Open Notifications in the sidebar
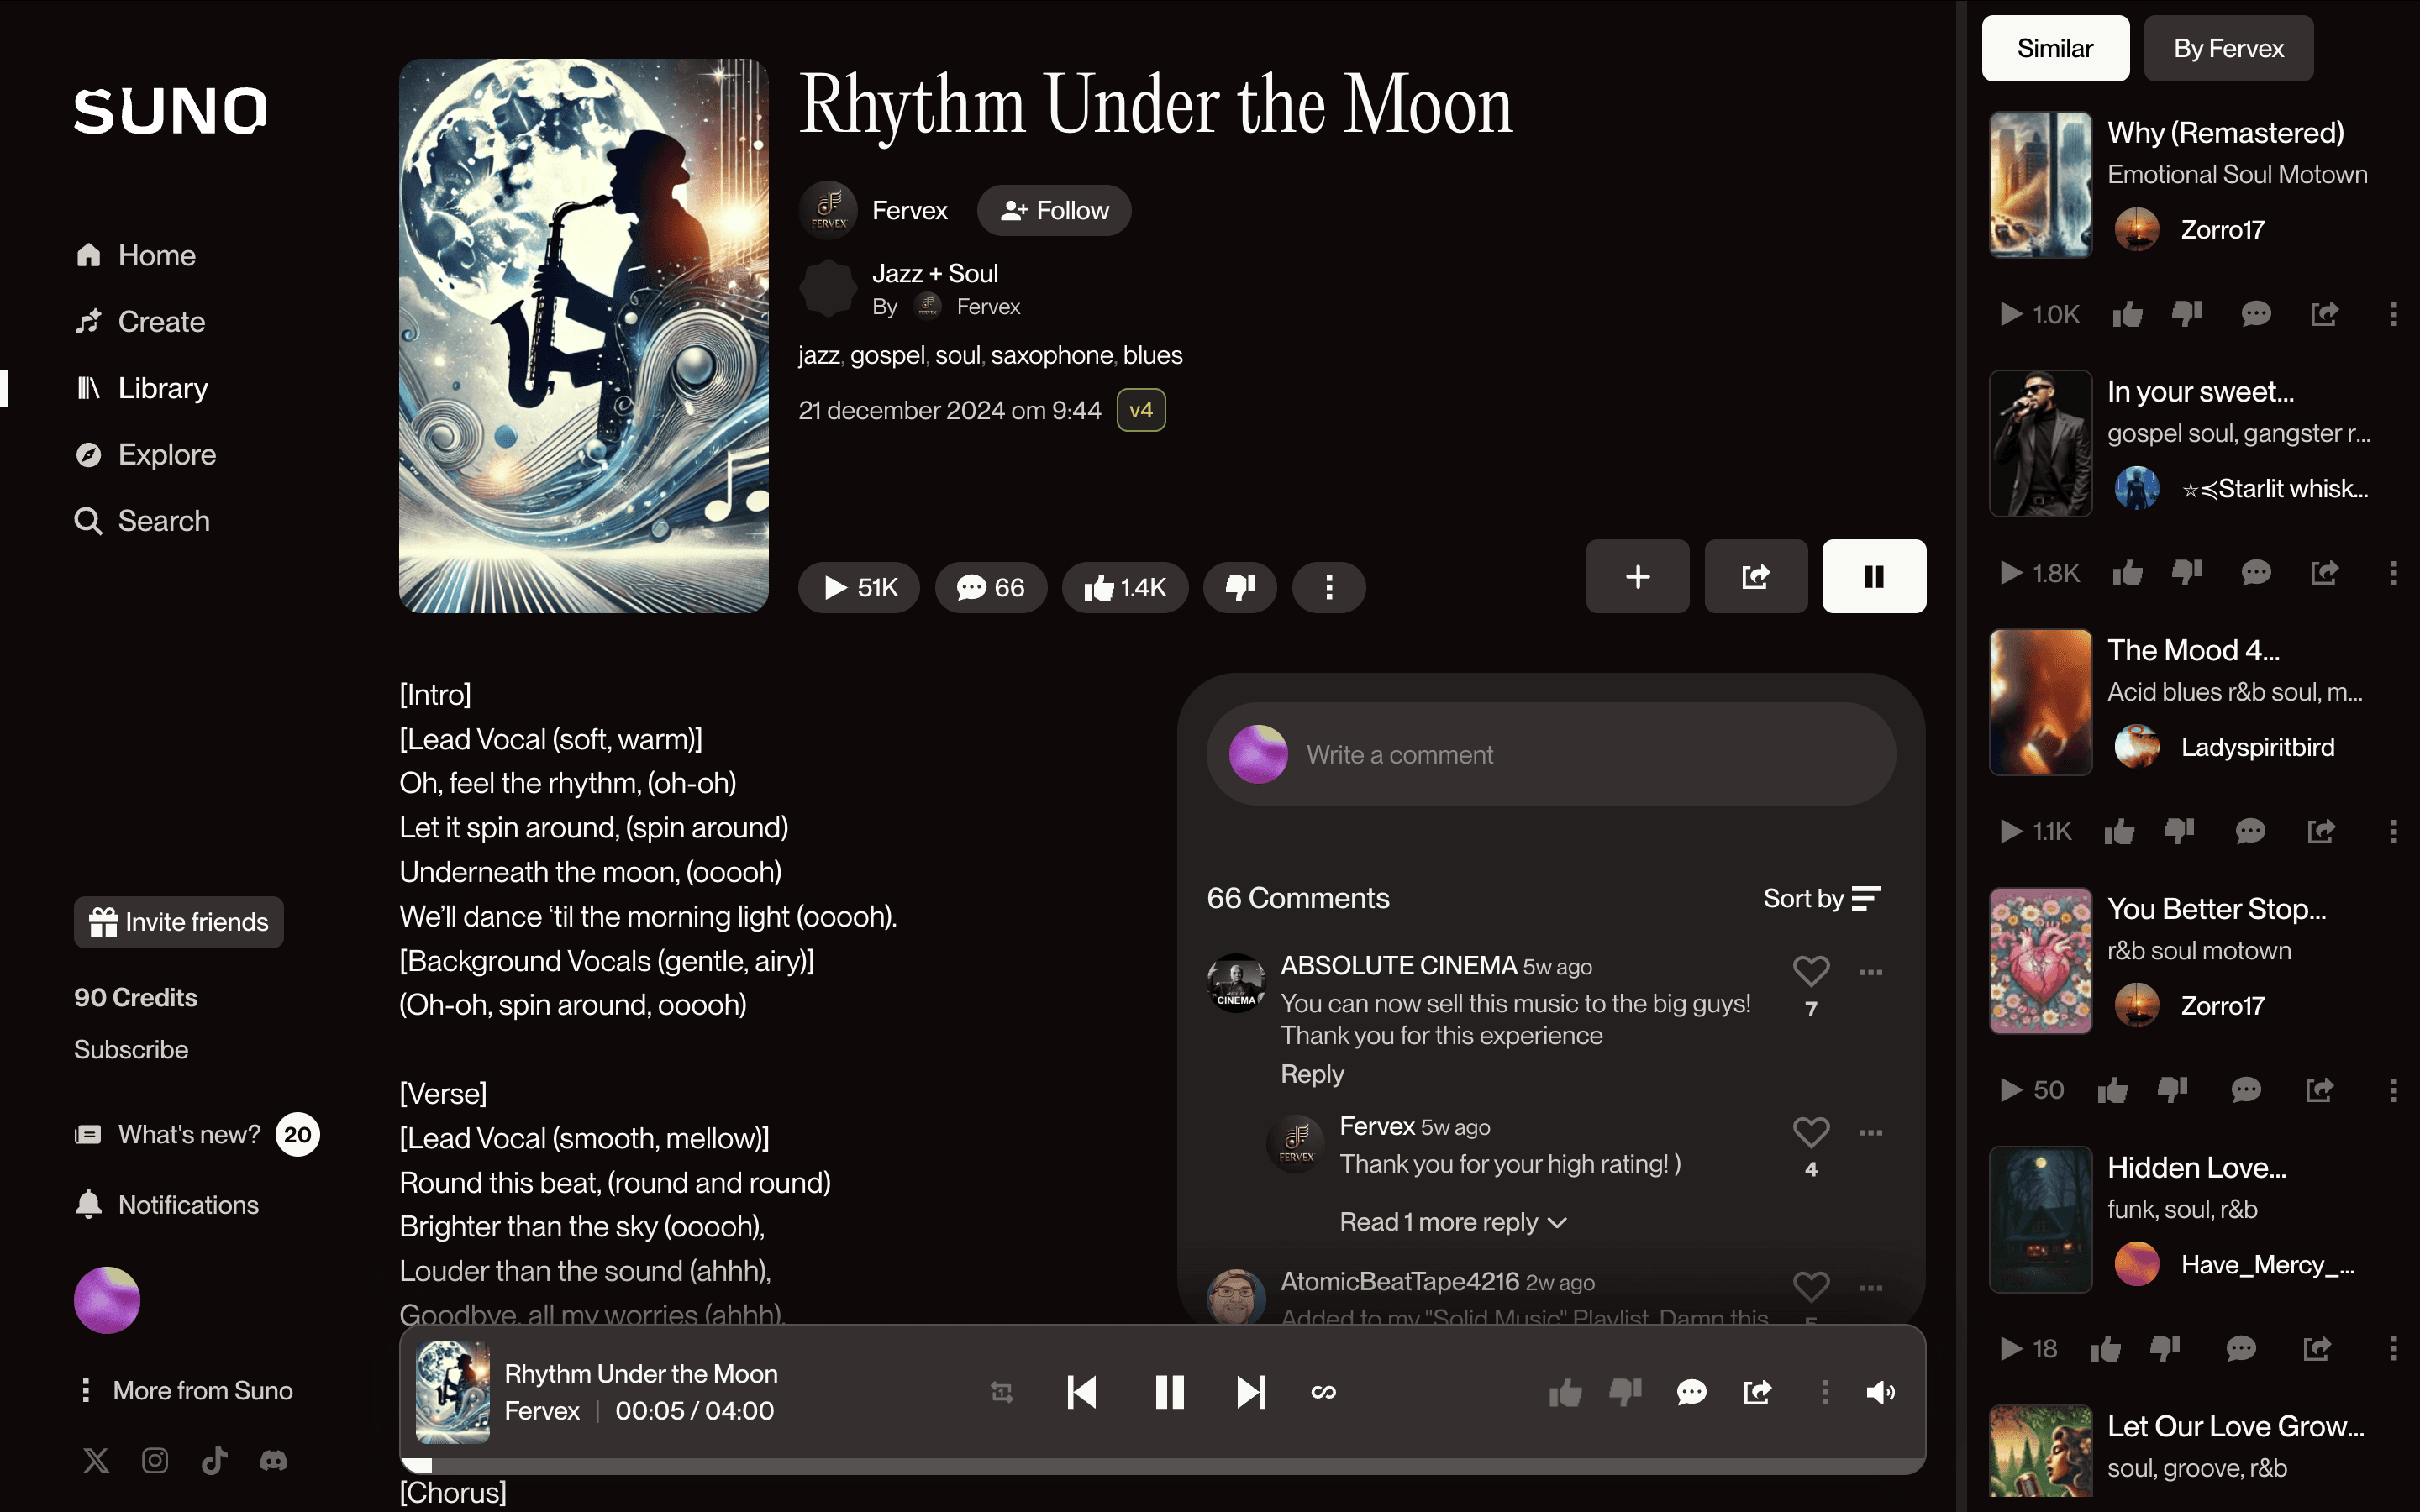Viewport: 2420px width, 1512px height. [x=167, y=1205]
